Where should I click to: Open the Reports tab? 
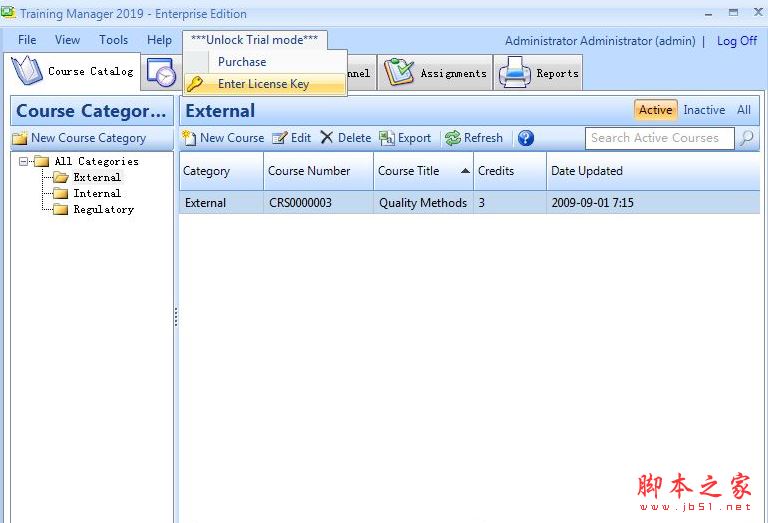pos(538,73)
